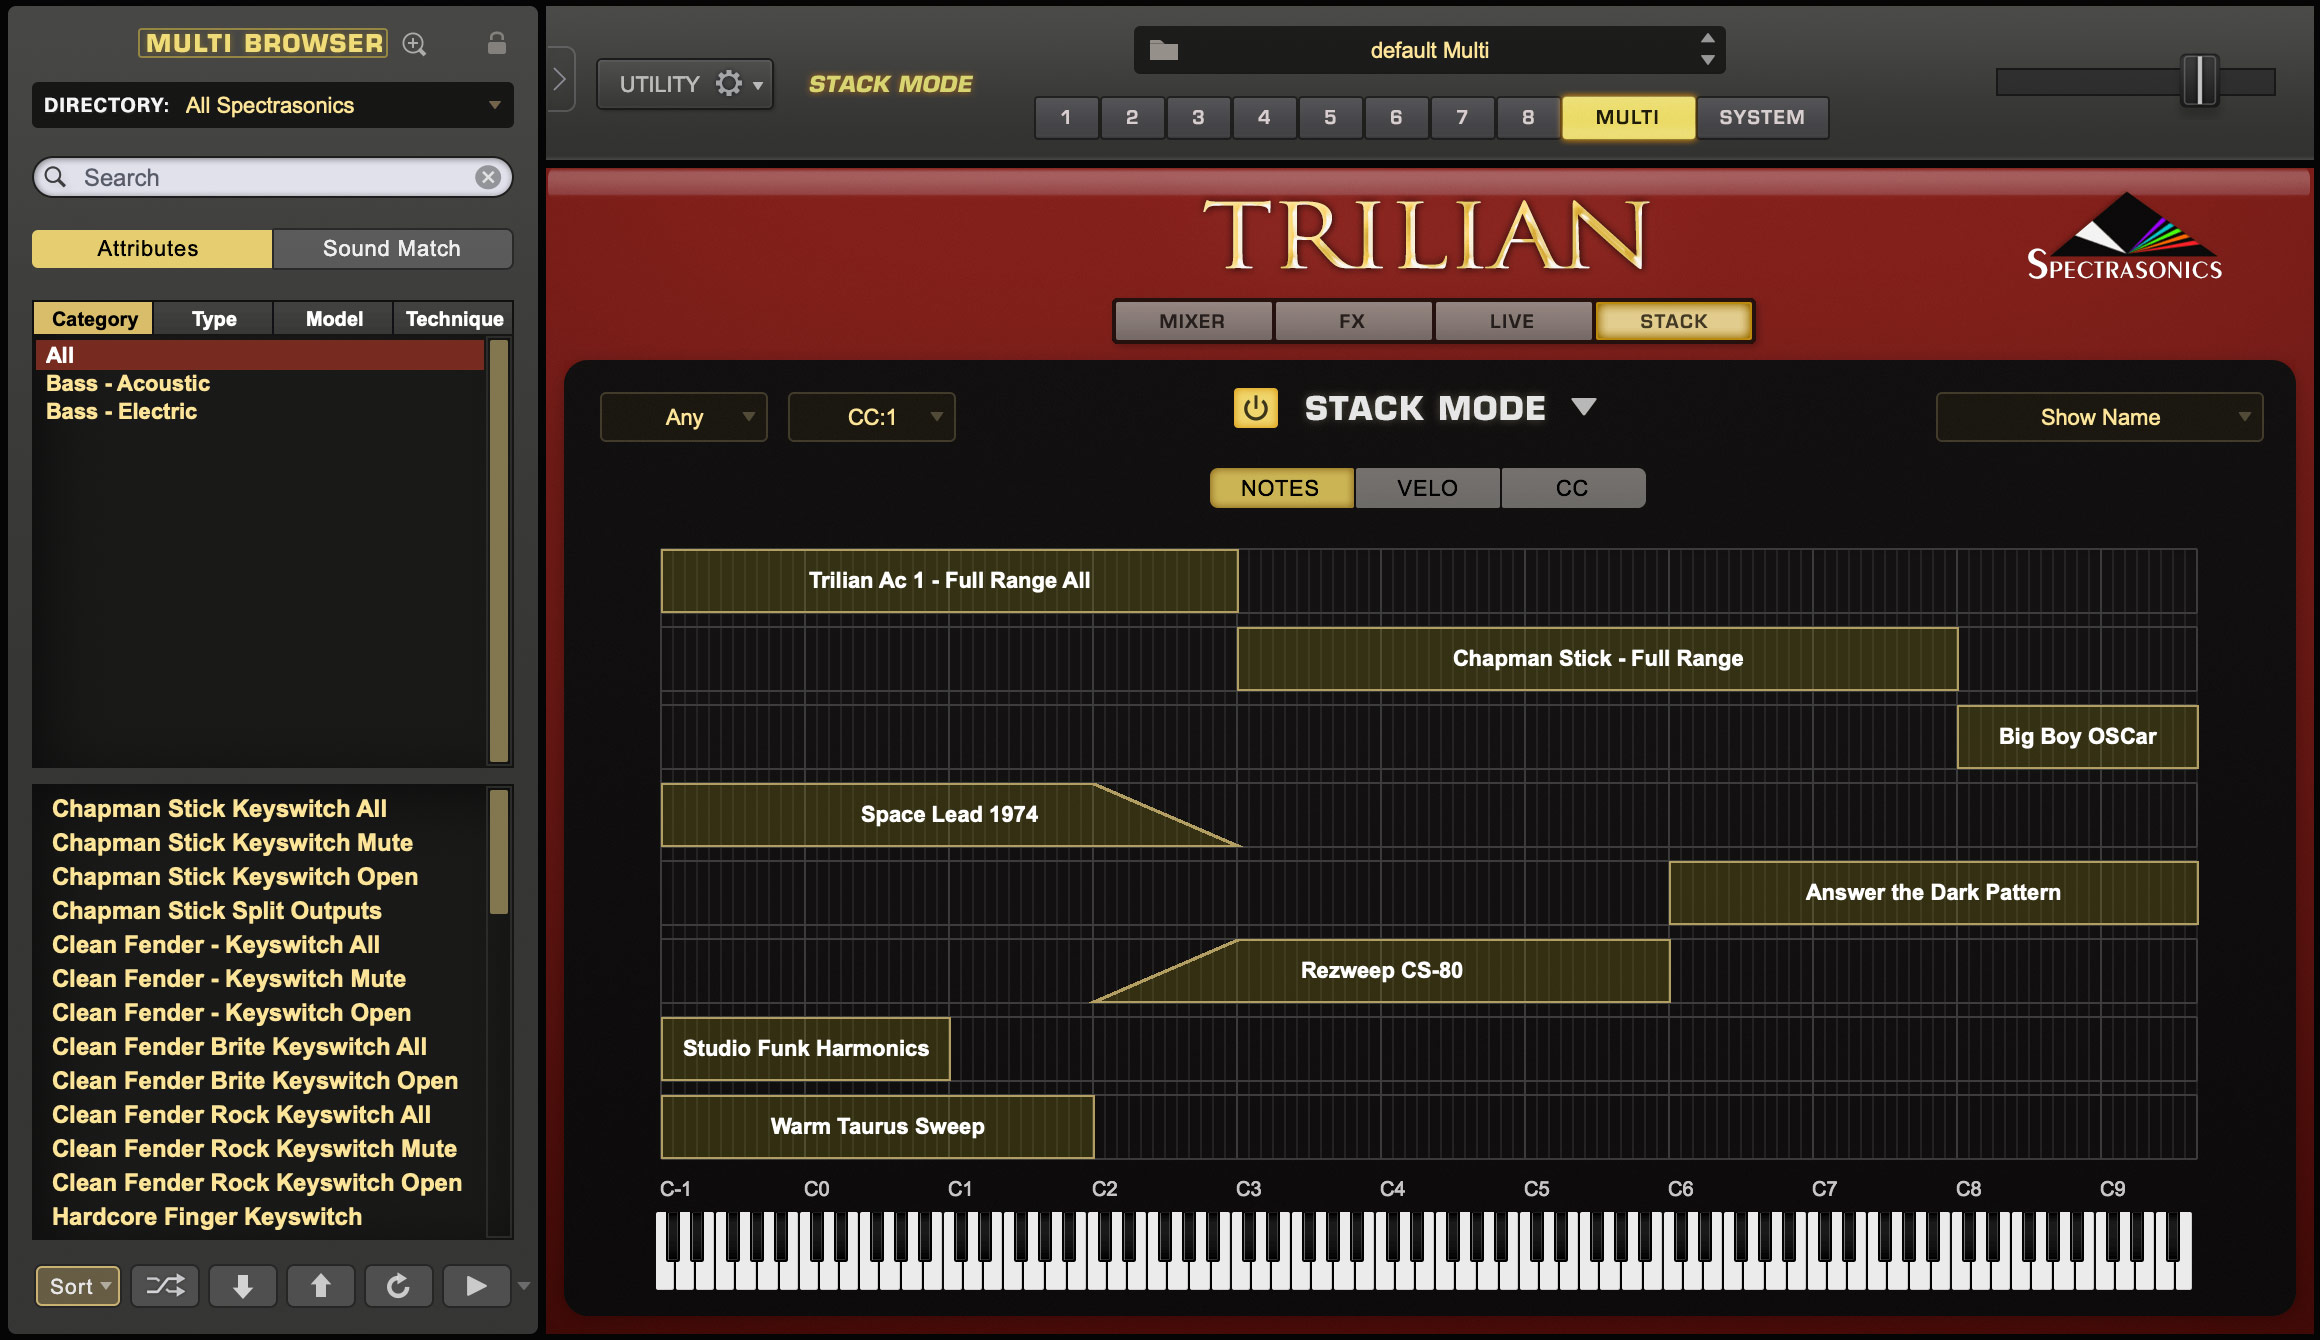Image resolution: width=2320 pixels, height=1340 pixels.
Task: Click Show Name dropdown in Stack Mode
Action: point(2097,418)
